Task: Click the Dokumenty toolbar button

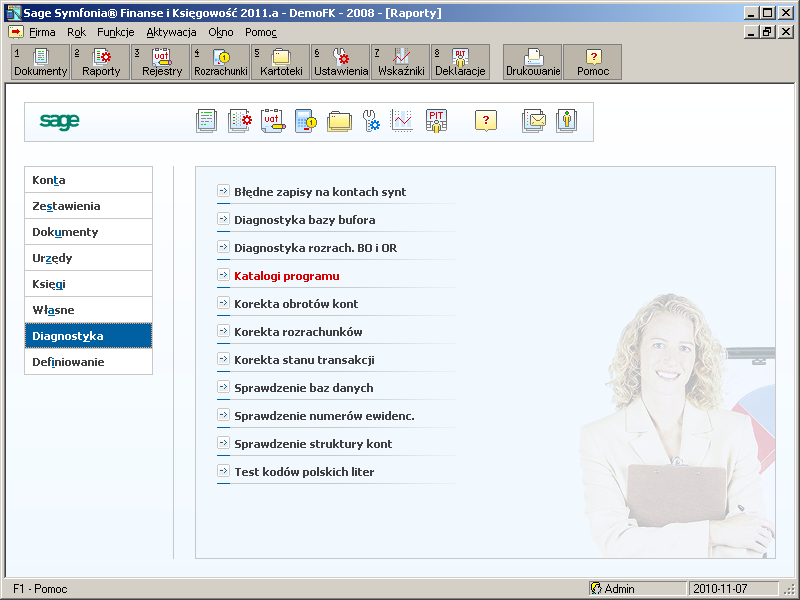Action: (x=40, y=63)
